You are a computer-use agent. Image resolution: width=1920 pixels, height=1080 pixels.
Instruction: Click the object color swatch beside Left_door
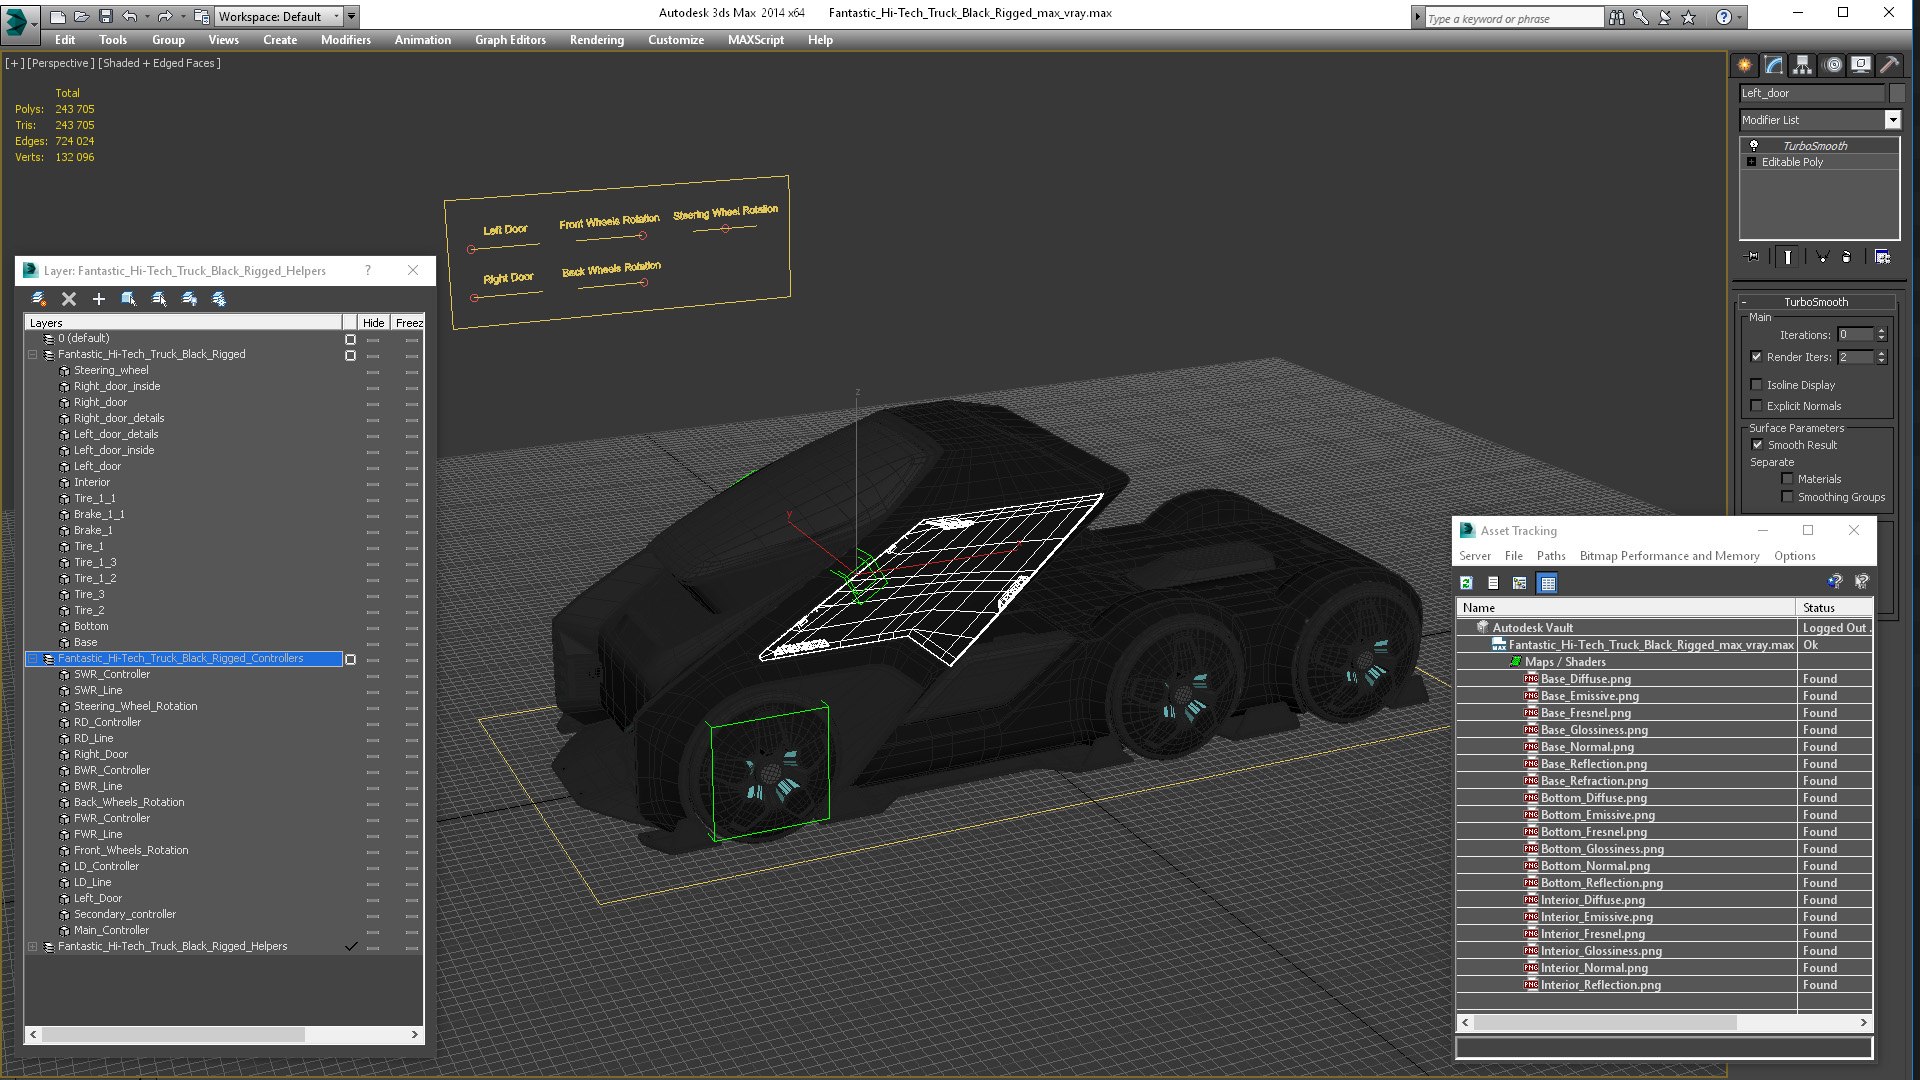tap(1896, 93)
